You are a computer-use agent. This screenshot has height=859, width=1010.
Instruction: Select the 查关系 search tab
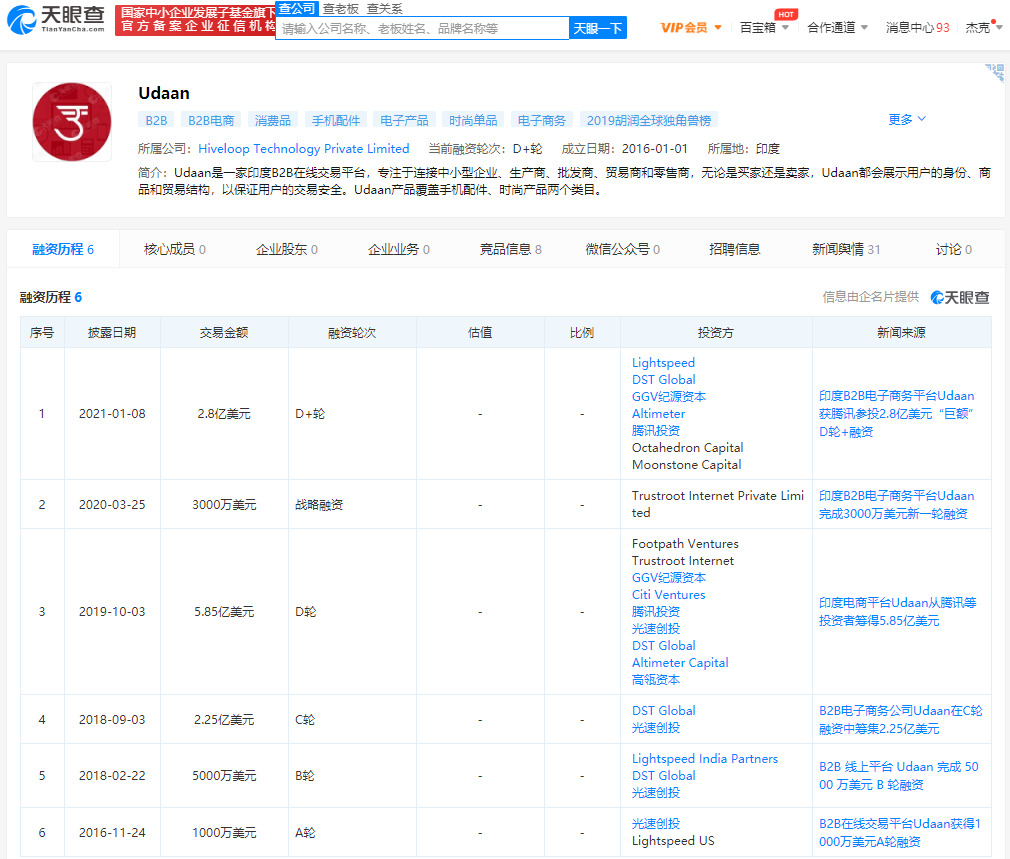pyautogui.click(x=385, y=8)
